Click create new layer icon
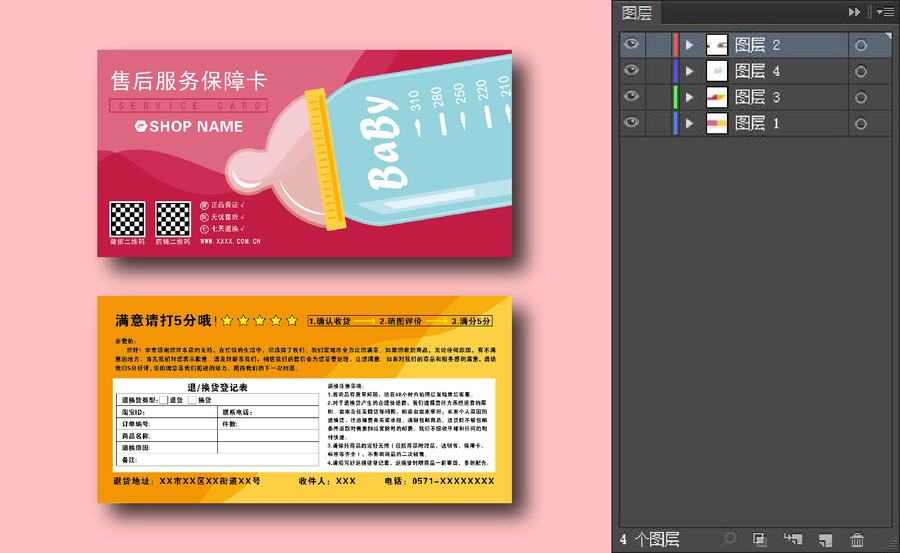Screen dimensions: 900x553 pos(825,539)
